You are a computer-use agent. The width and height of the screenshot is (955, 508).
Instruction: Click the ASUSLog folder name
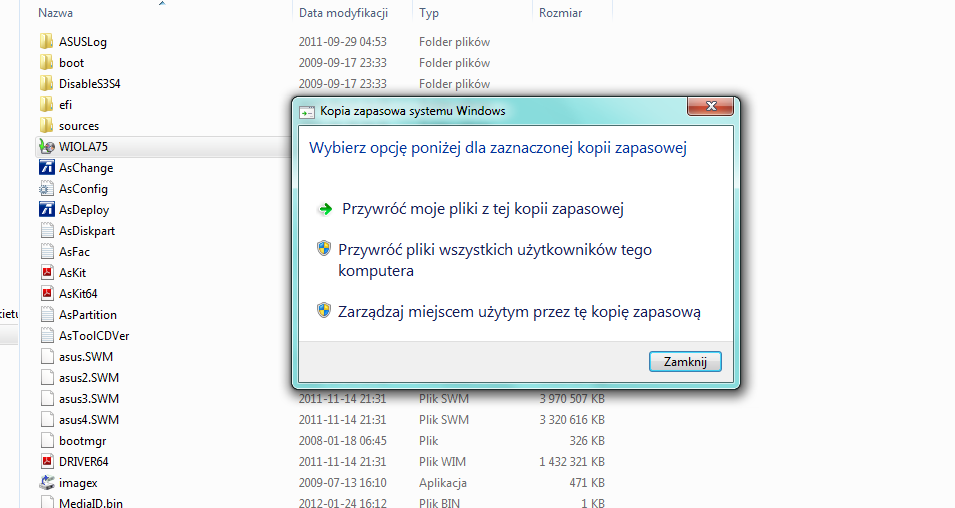(x=83, y=42)
